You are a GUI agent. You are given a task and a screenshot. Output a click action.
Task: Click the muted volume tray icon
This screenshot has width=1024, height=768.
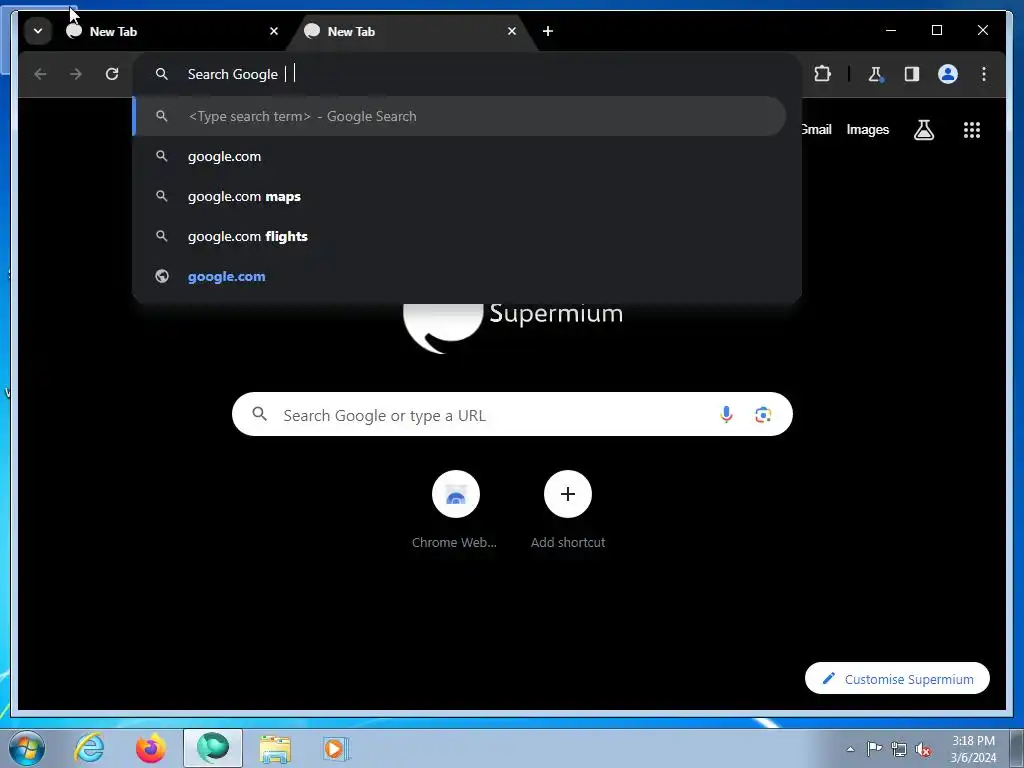(923, 749)
